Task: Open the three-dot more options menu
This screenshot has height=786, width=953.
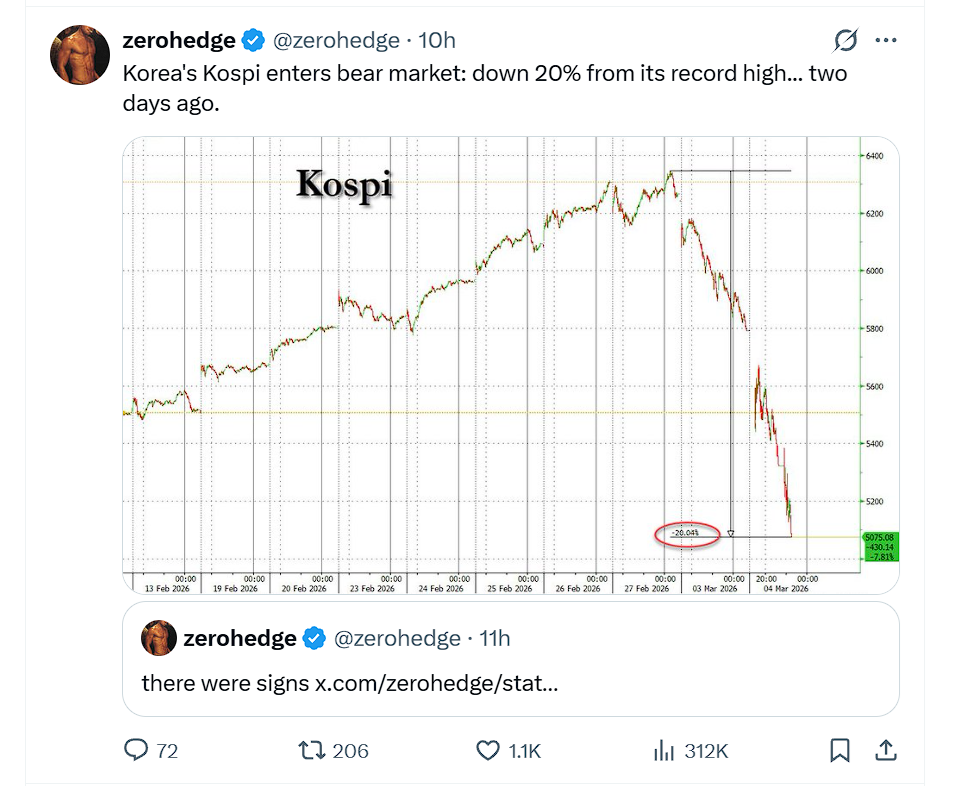Action: pyautogui.click(x=886, y=40)
